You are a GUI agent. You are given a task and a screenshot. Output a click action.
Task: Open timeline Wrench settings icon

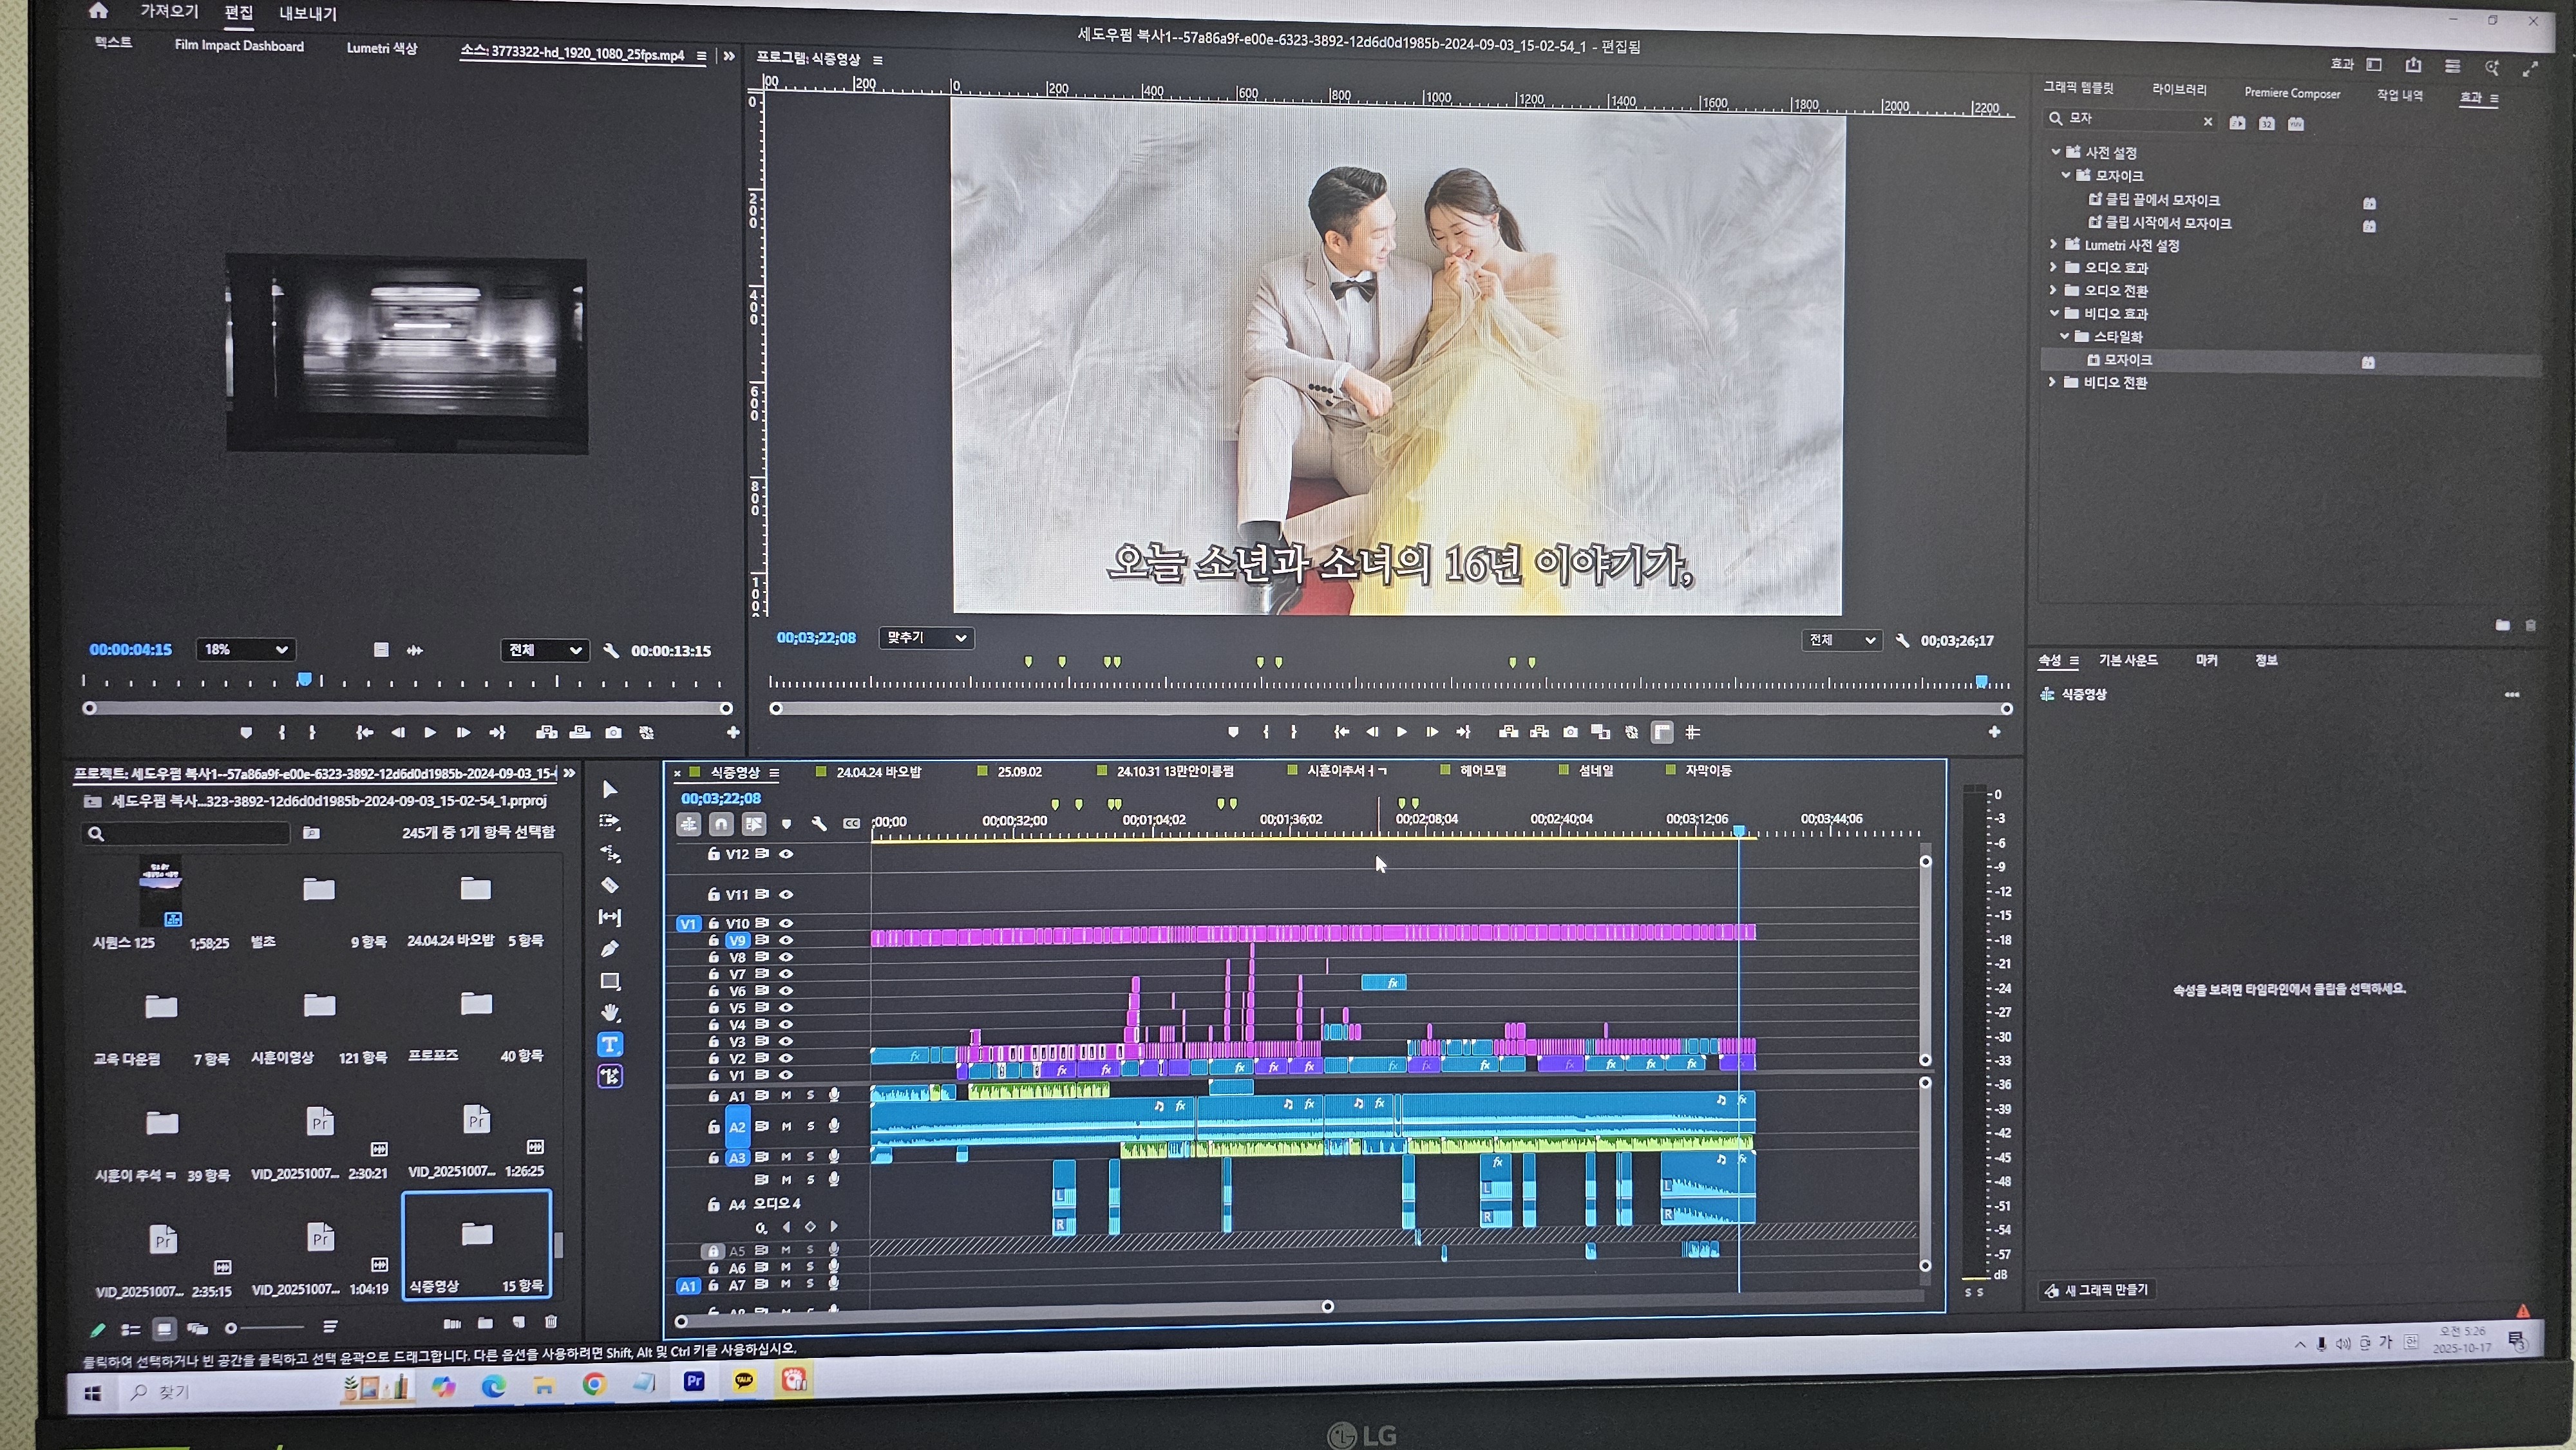point(819,824)
